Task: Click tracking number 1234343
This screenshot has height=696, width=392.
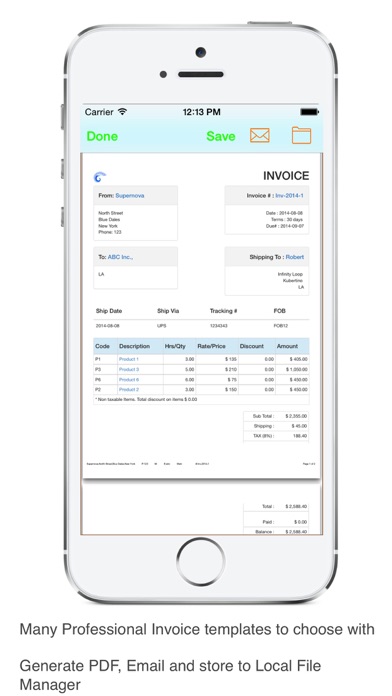Action: pos(218,326)
